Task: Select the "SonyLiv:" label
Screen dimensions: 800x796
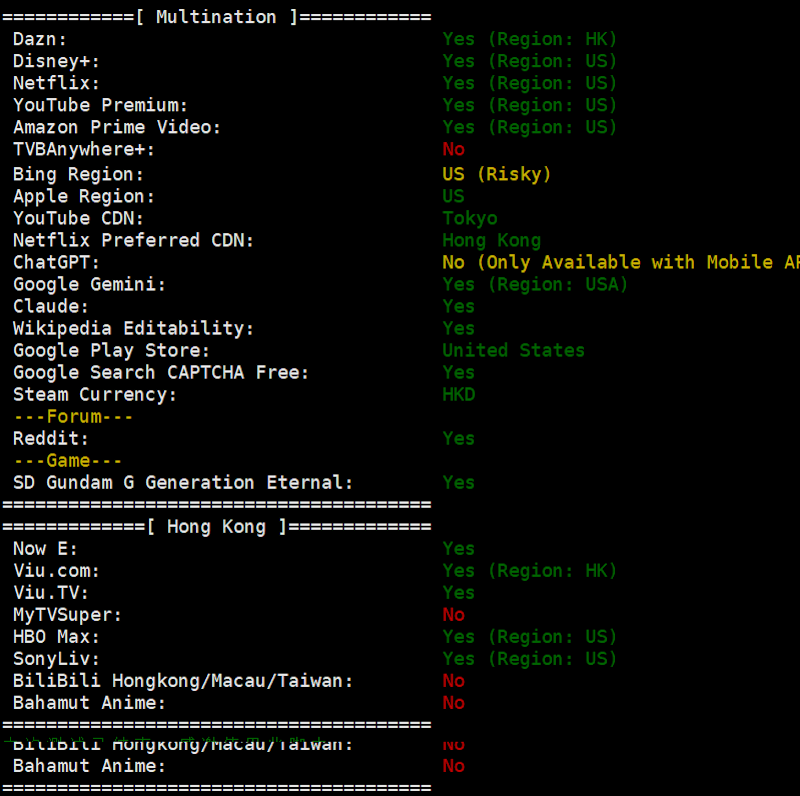Action: pyautogui.click(x=56, y=659)
